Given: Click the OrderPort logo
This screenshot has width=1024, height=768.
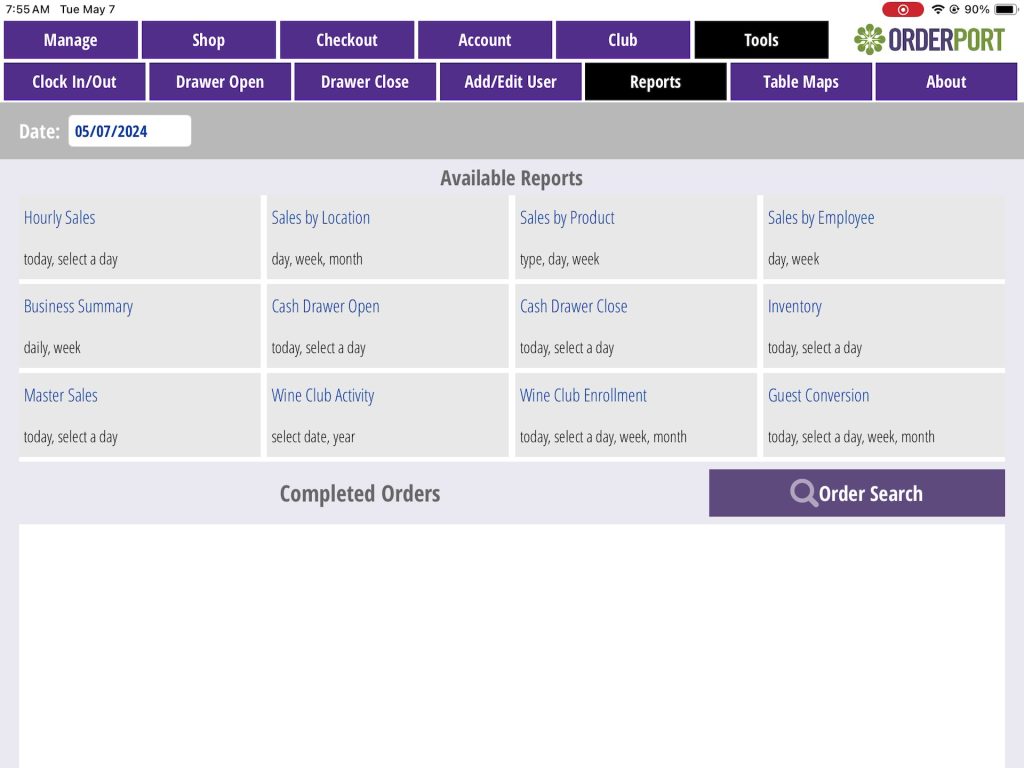Looking at the screenshot, I should tap(929, 40).
